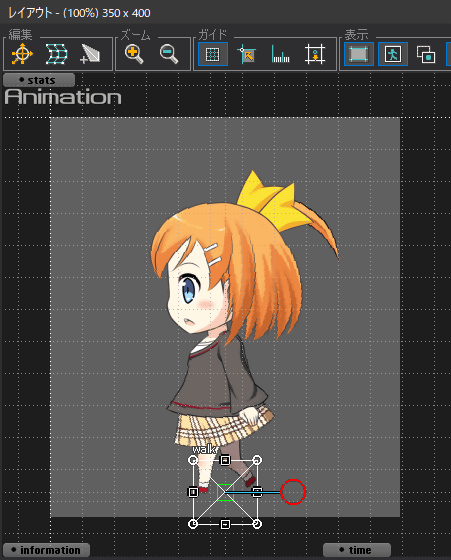Screen dimensions: 451x560
Task: Click the origin arrow guide icon
Action: (246, 54)
